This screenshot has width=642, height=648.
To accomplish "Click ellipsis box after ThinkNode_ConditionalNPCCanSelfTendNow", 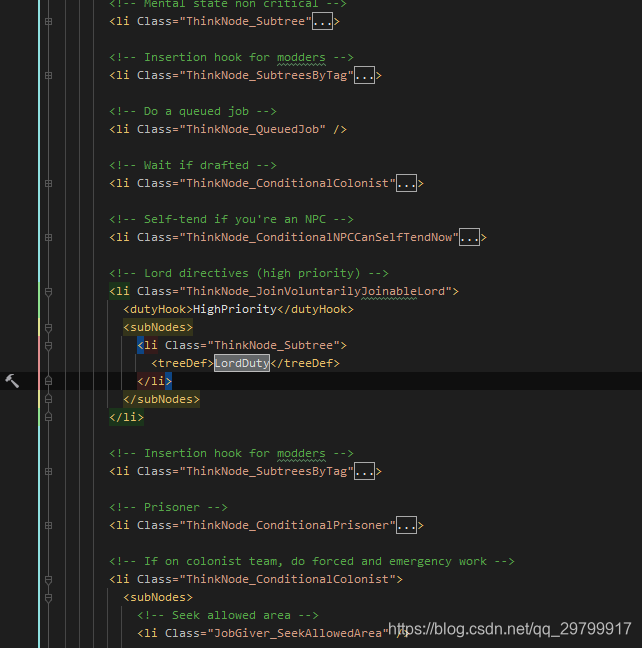I will point(470,238).
